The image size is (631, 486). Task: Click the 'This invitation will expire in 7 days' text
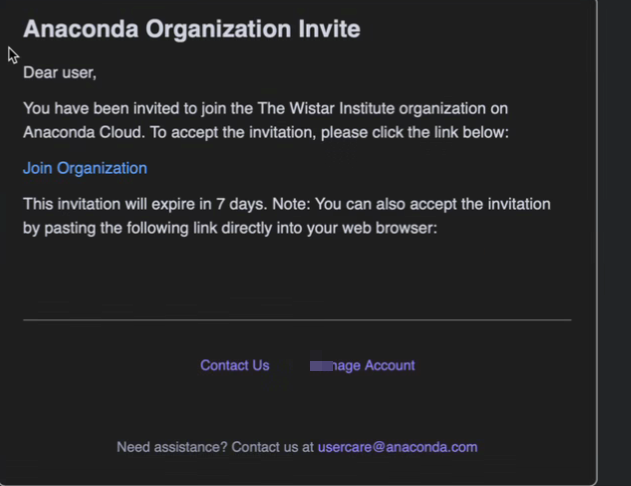pos(145,204)
